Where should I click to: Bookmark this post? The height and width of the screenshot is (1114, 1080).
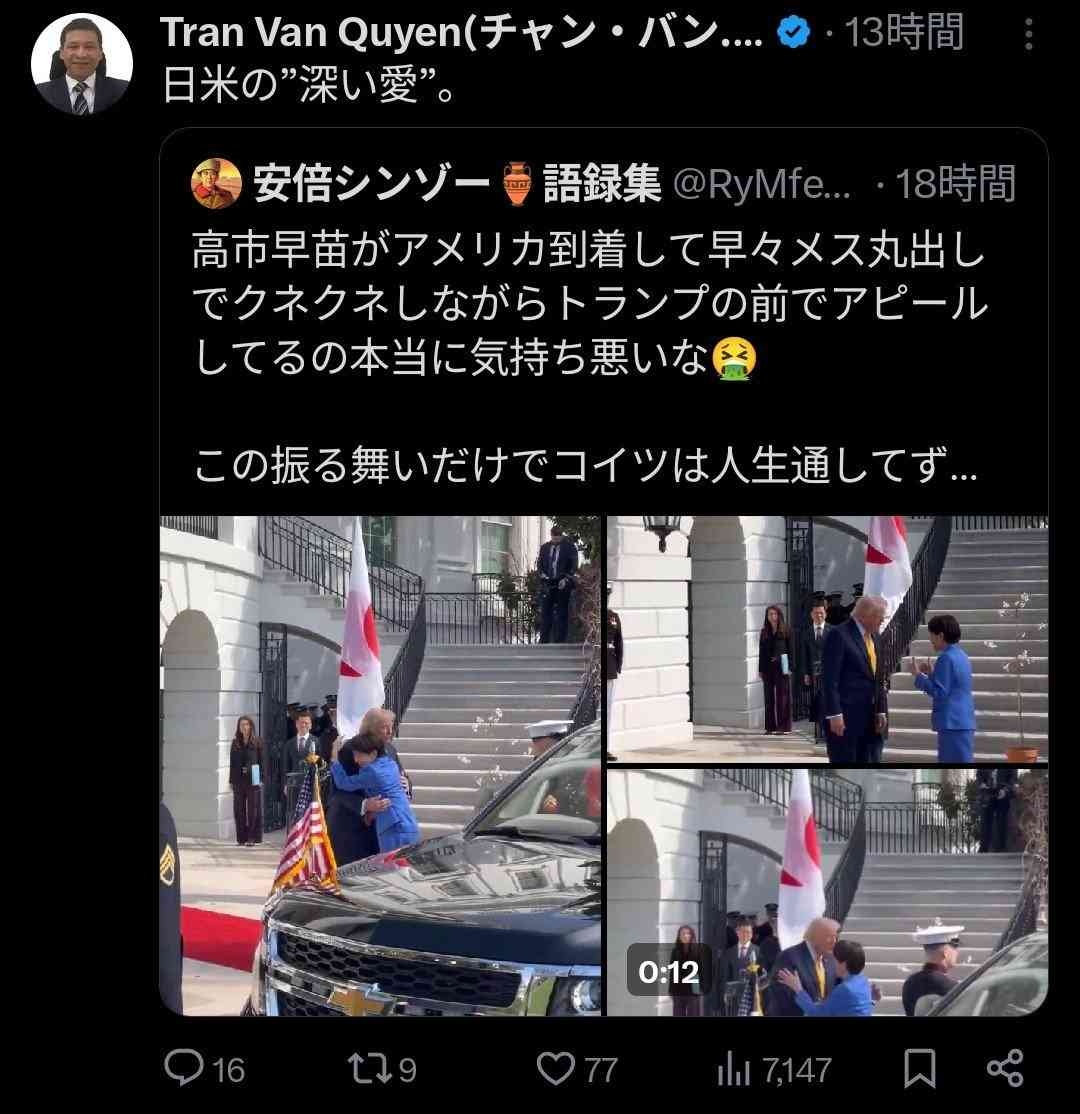(x=919, y=1069)
